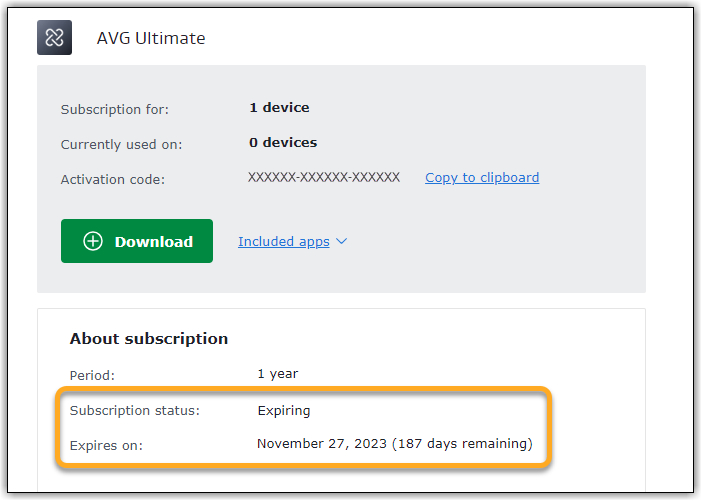Click the Subscription for label

point(114,109)
